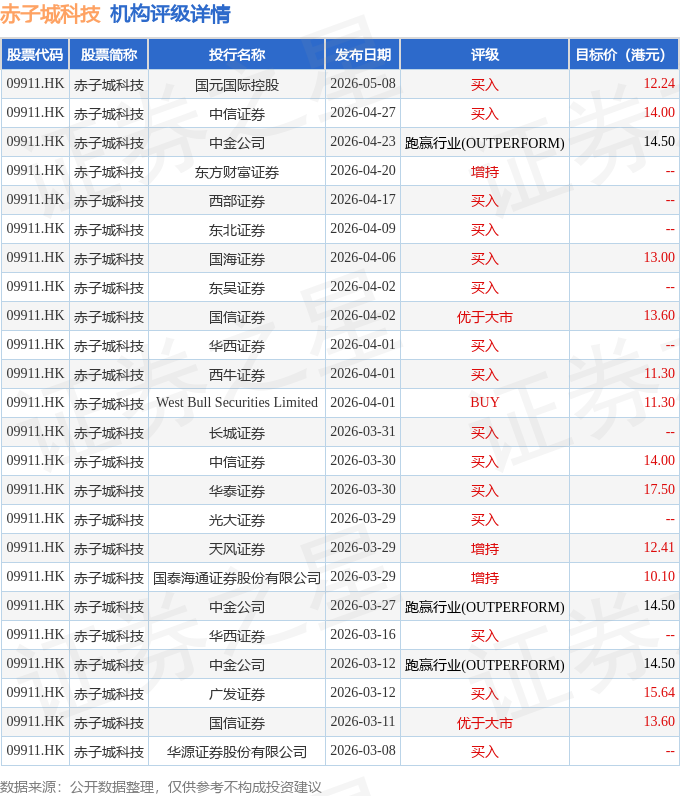Click the 目标价(港元) column header
The image size is (680, 796).
pyautogui.click(x=624, y=54)
